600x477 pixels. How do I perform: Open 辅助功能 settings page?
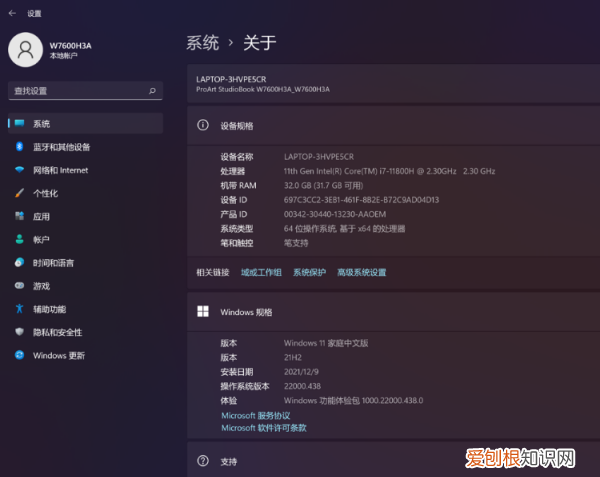point(85,309)
